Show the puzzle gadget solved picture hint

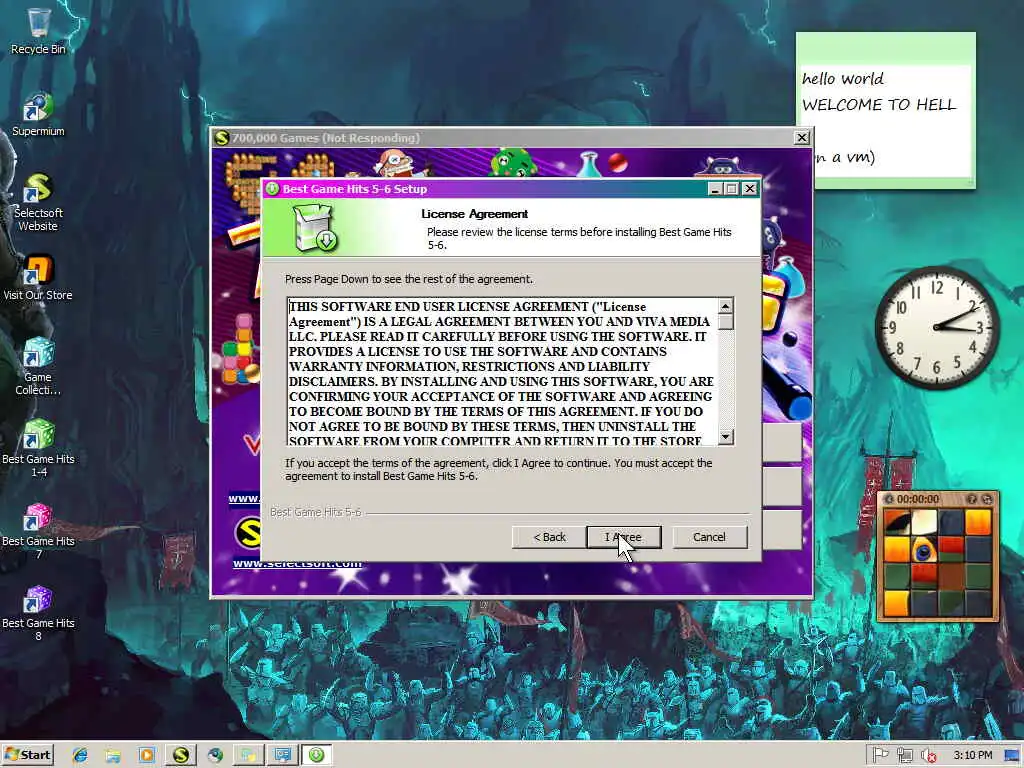tap(972, 499)
